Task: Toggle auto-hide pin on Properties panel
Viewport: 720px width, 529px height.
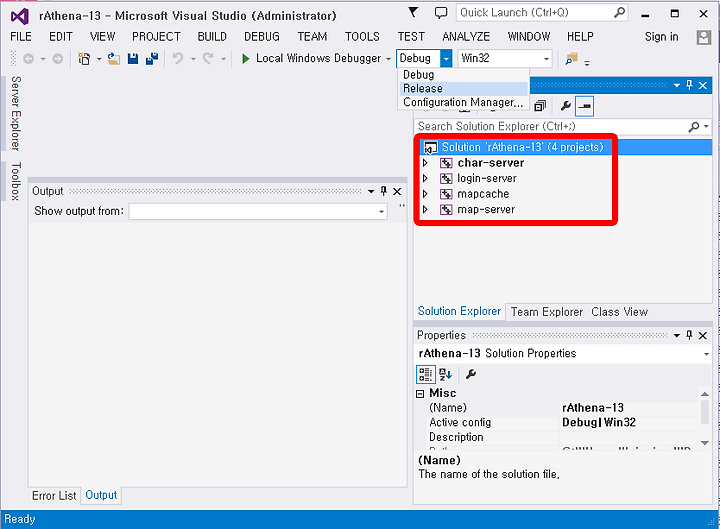Action: (x=689, y=335)
